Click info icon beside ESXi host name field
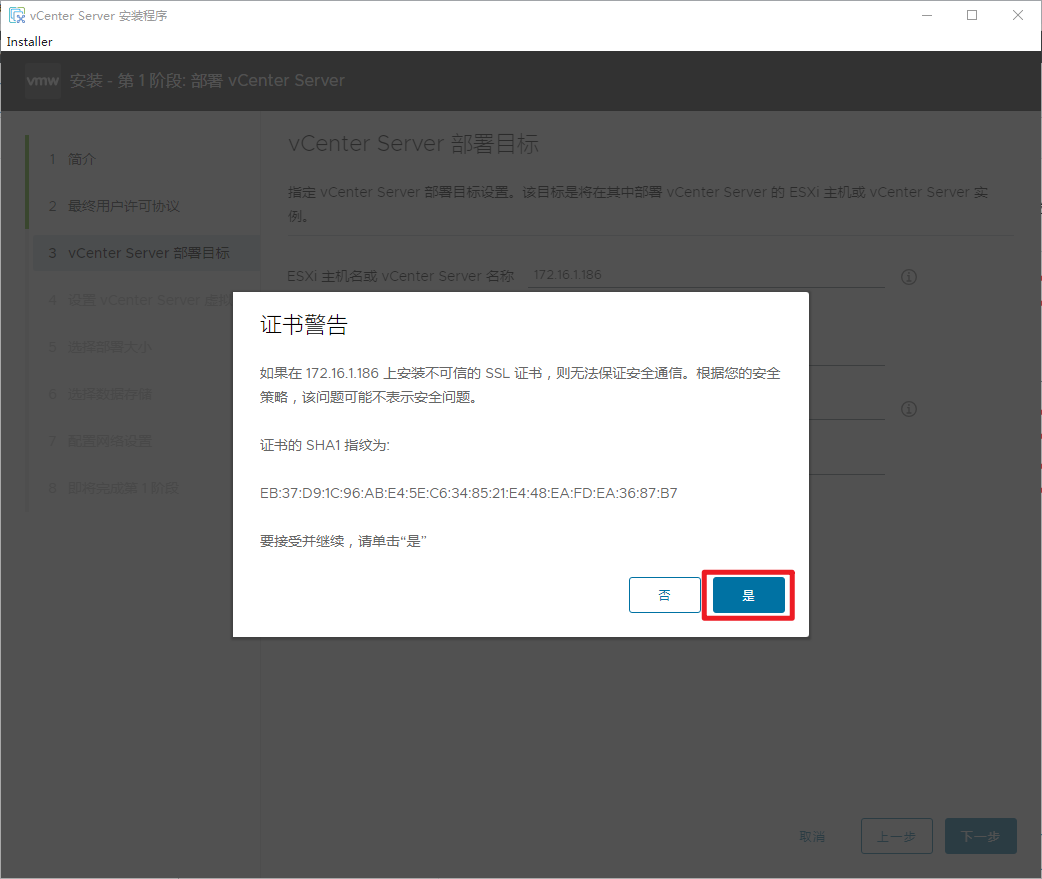The image size is (1042, 879). (x=908, y=277)
